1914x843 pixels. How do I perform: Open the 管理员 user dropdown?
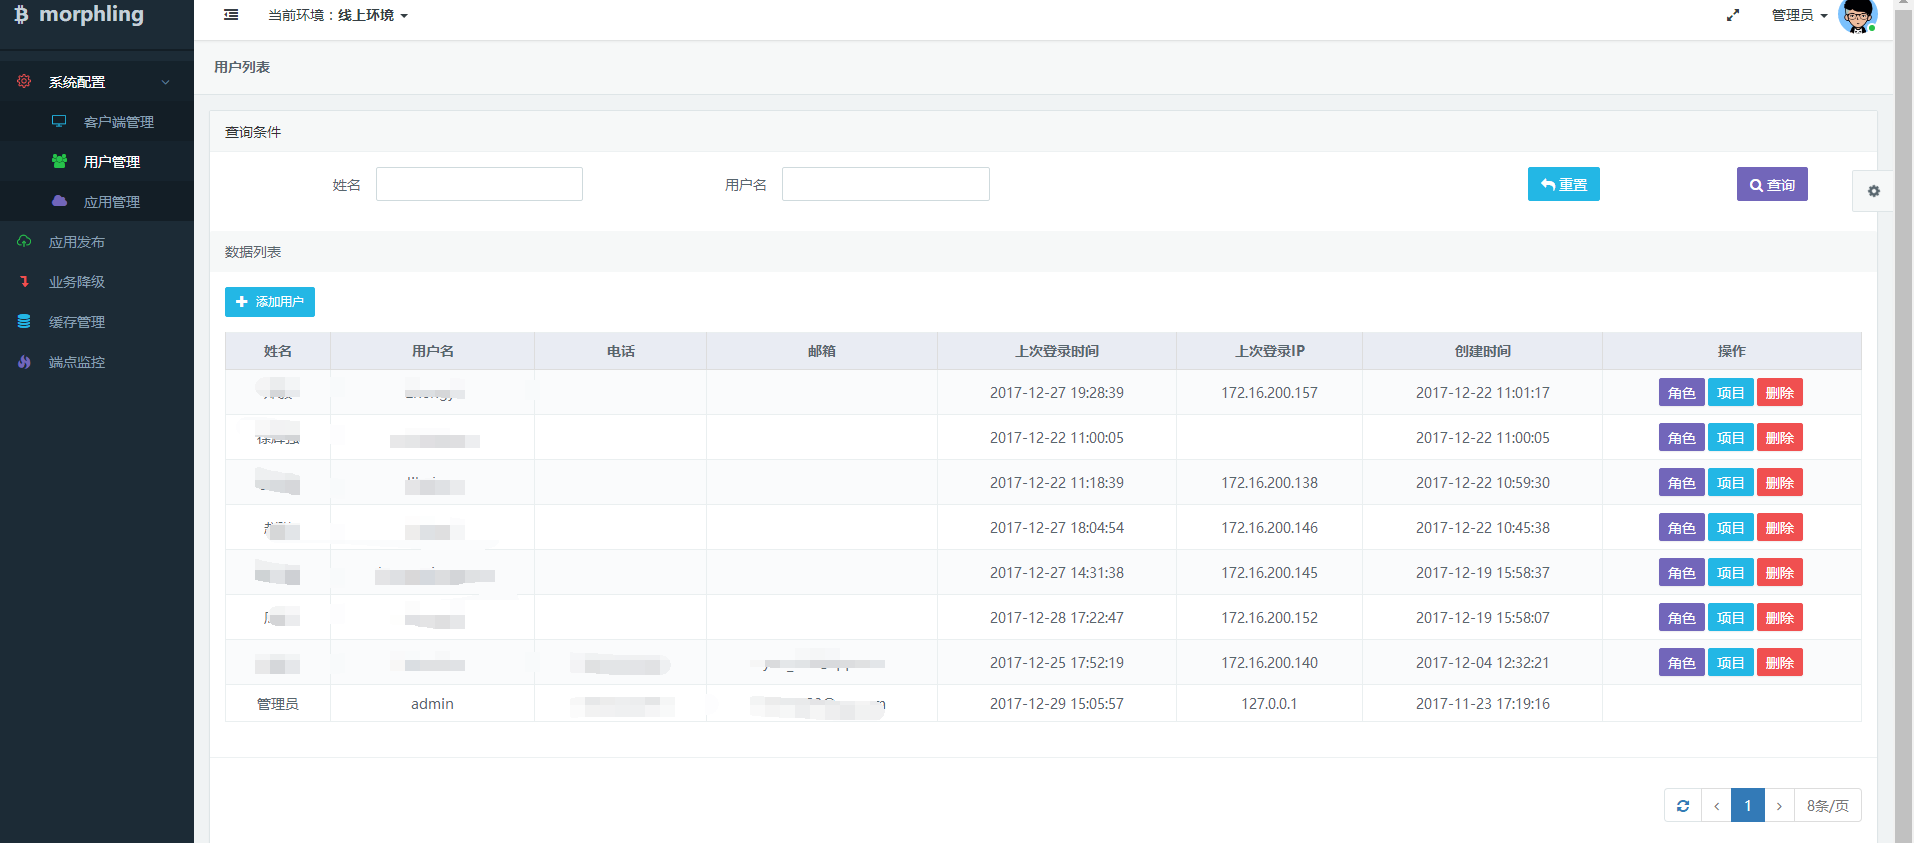tap(1800, 15)
